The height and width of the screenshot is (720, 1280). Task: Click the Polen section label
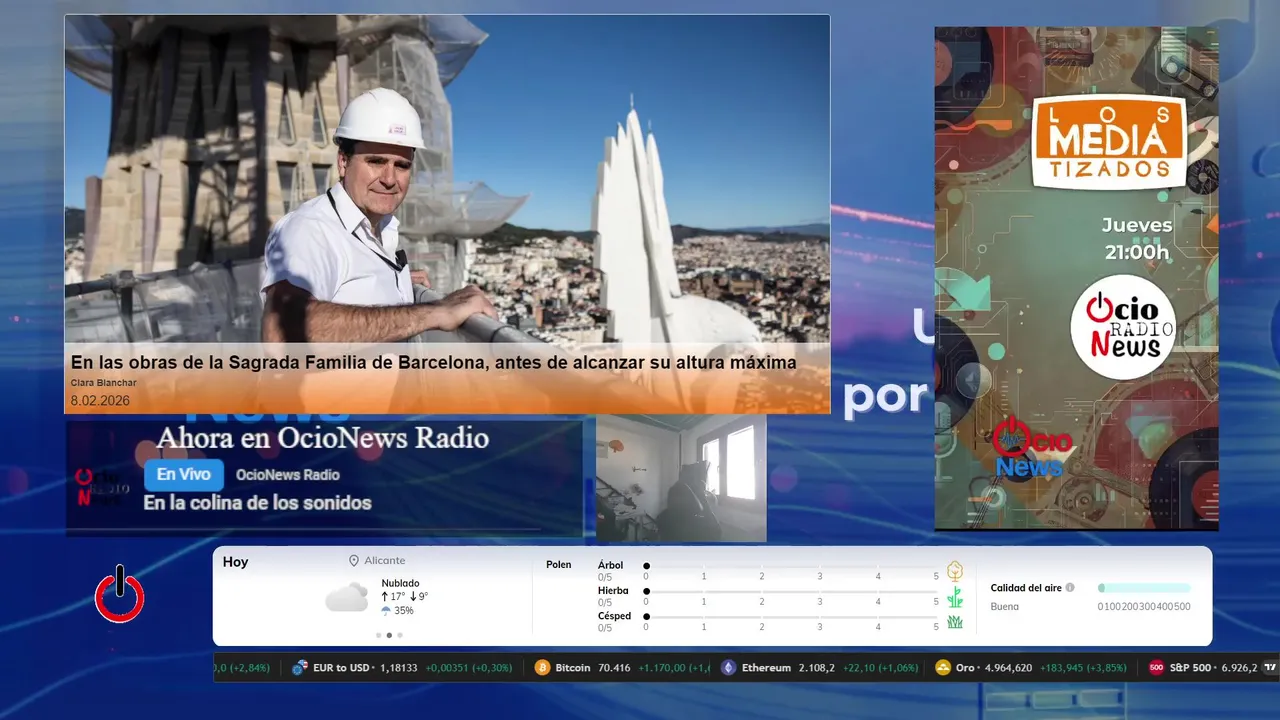[x=559, y=565]
